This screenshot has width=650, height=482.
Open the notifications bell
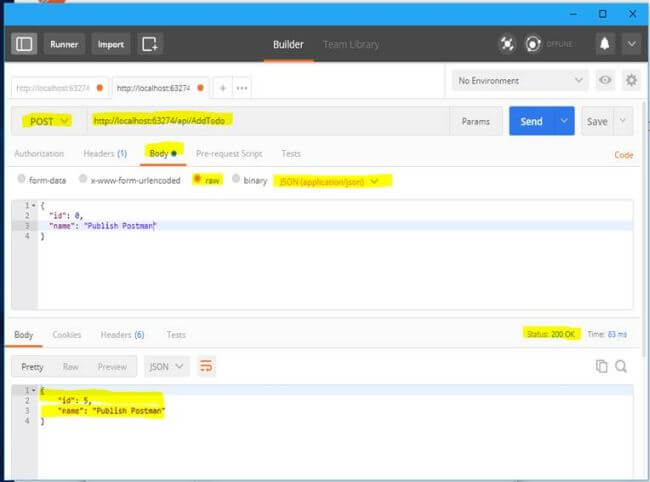[605, 44]
